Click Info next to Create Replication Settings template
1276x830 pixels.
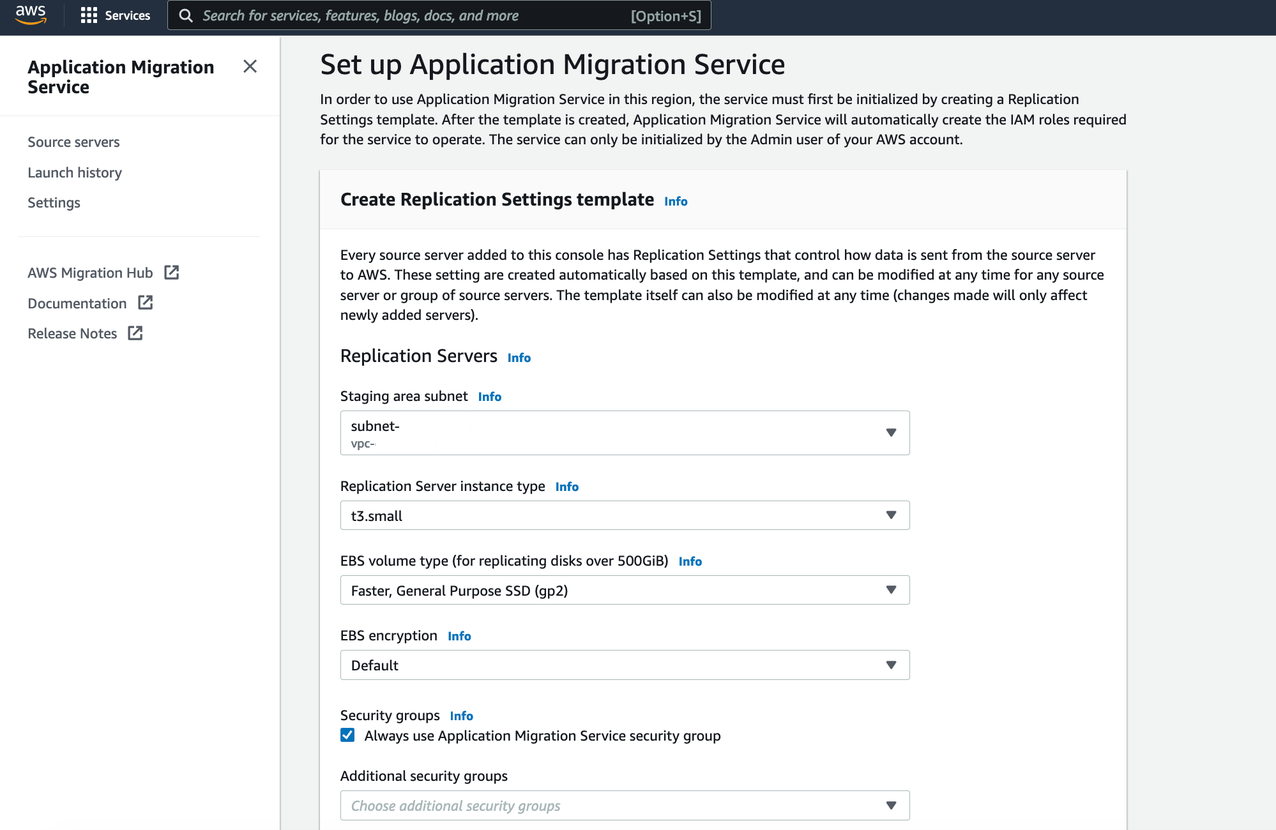tap(675, 201)
